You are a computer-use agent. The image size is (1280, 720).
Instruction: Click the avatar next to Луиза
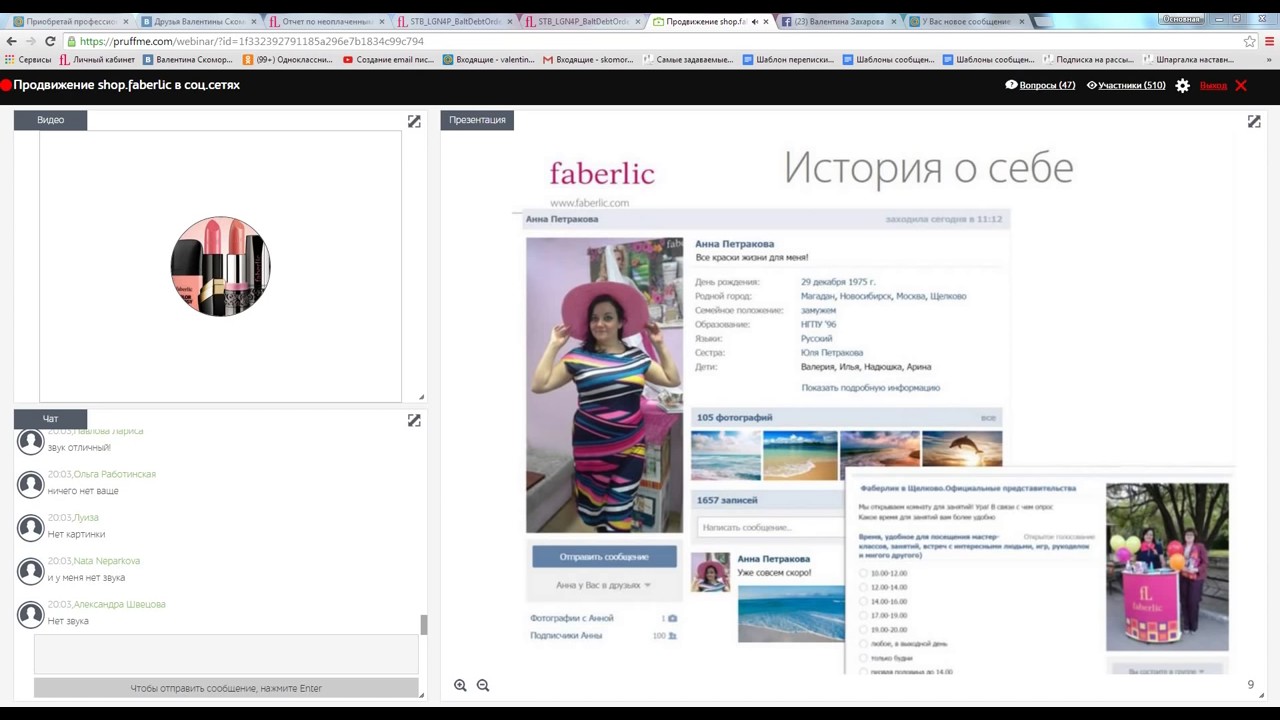point(31,527)
